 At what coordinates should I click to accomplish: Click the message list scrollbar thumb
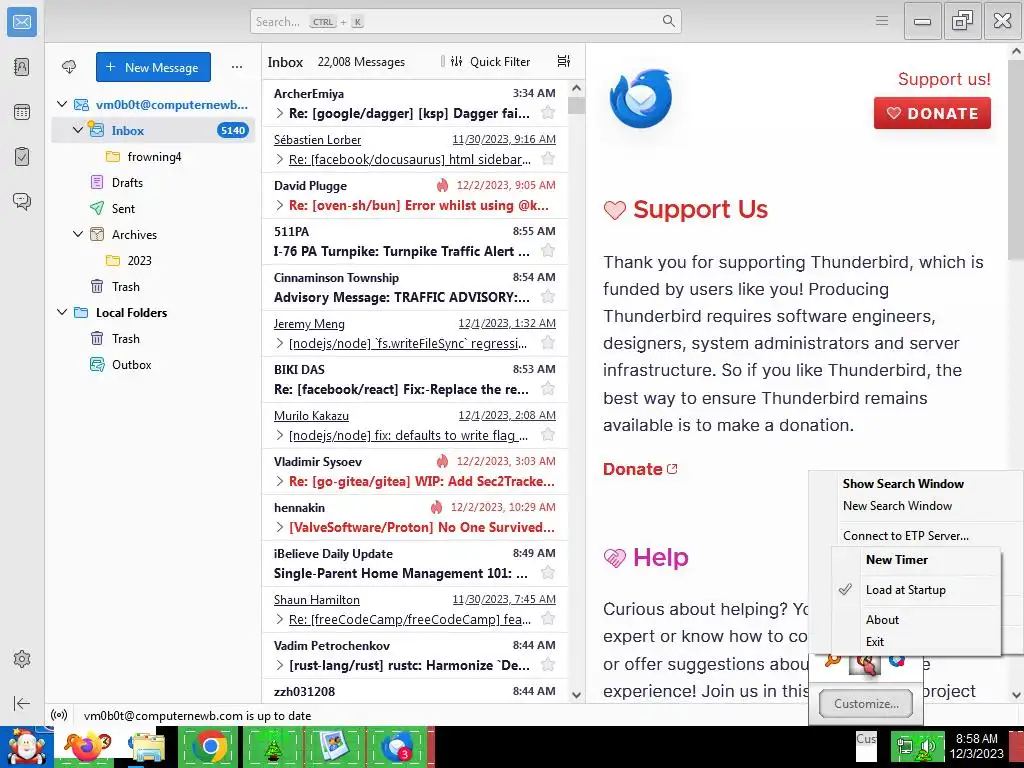point(576,105)
